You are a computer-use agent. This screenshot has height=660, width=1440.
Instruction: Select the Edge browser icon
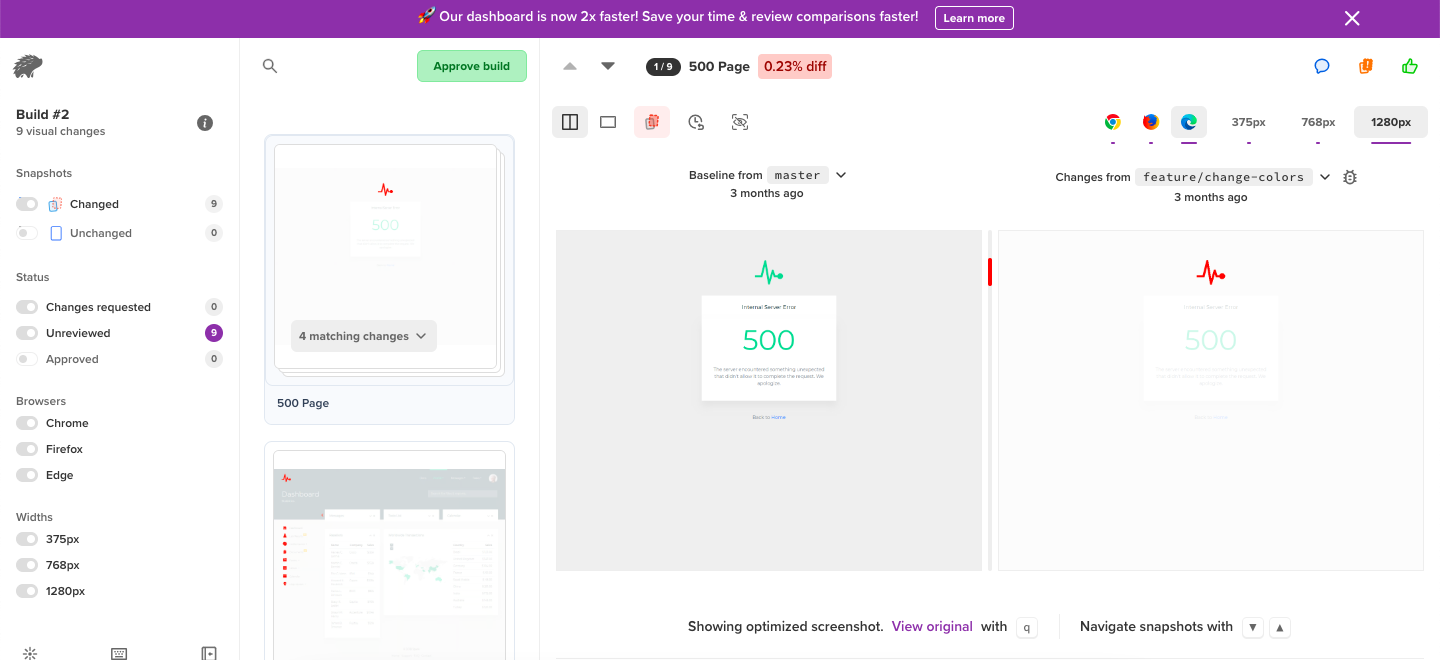1189,122
